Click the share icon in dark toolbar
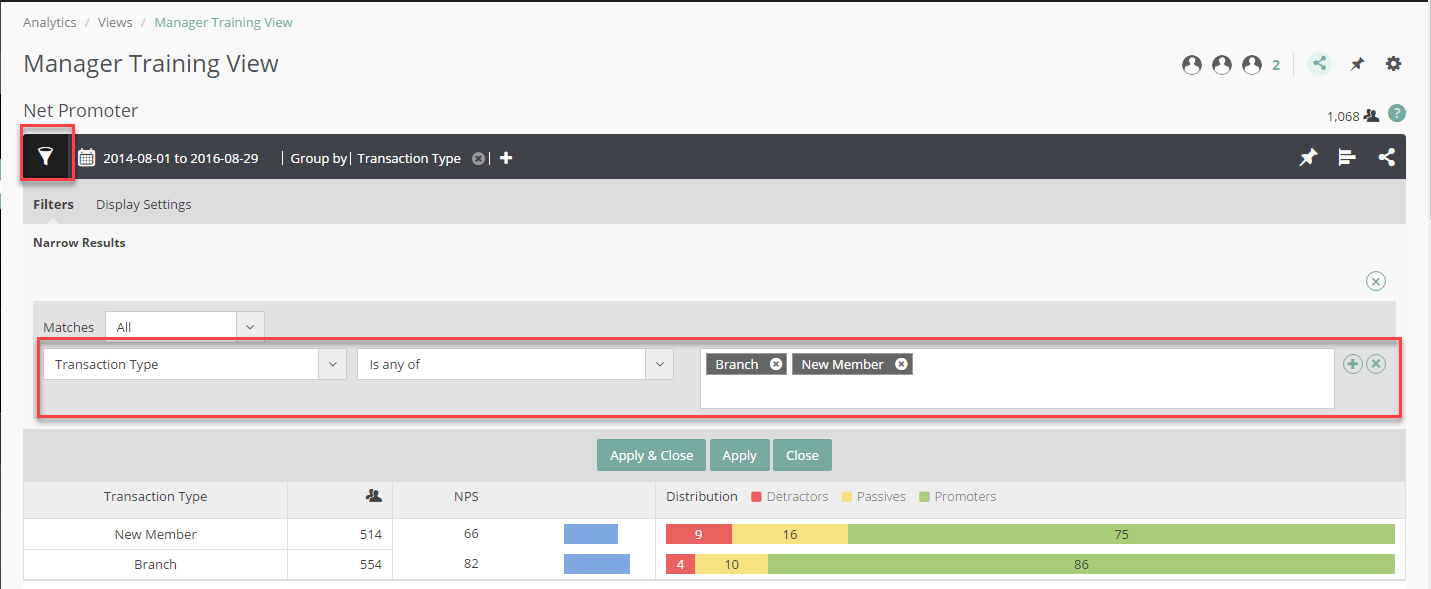Screen dimensions: 1431x589 [1386, 158]
